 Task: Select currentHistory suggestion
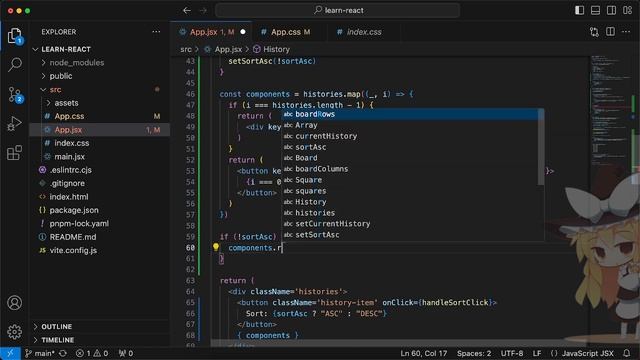(x=410, y=136)
